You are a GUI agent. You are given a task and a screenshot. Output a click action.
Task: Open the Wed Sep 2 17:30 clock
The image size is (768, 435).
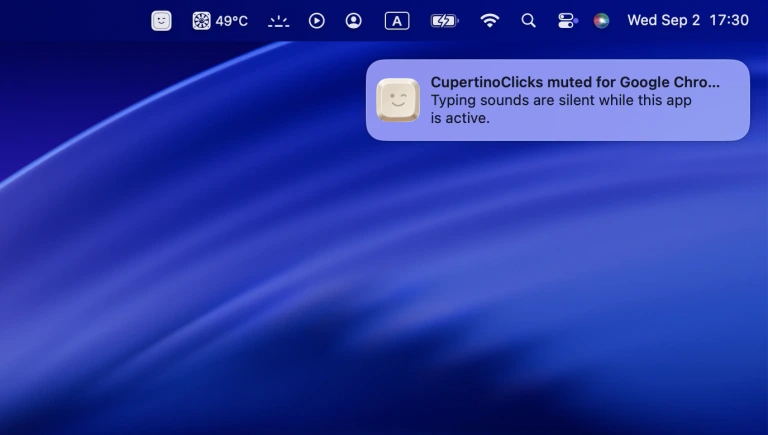click(x=688, y=20)
